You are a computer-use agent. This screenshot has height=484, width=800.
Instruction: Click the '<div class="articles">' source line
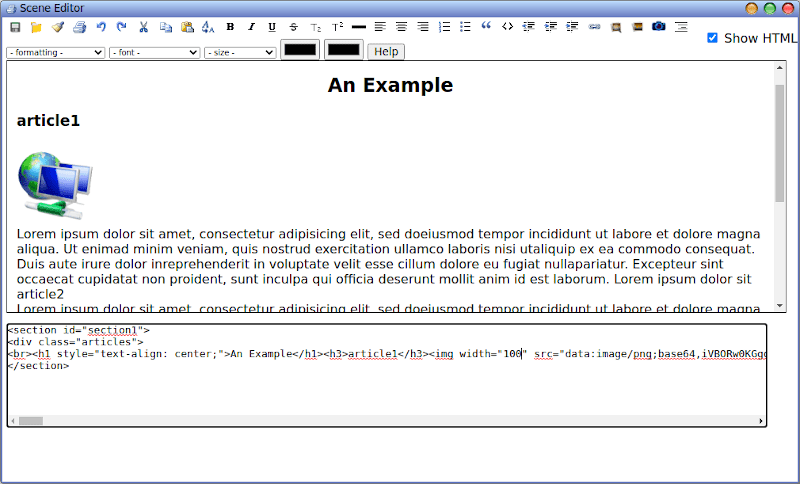(76, 342)
